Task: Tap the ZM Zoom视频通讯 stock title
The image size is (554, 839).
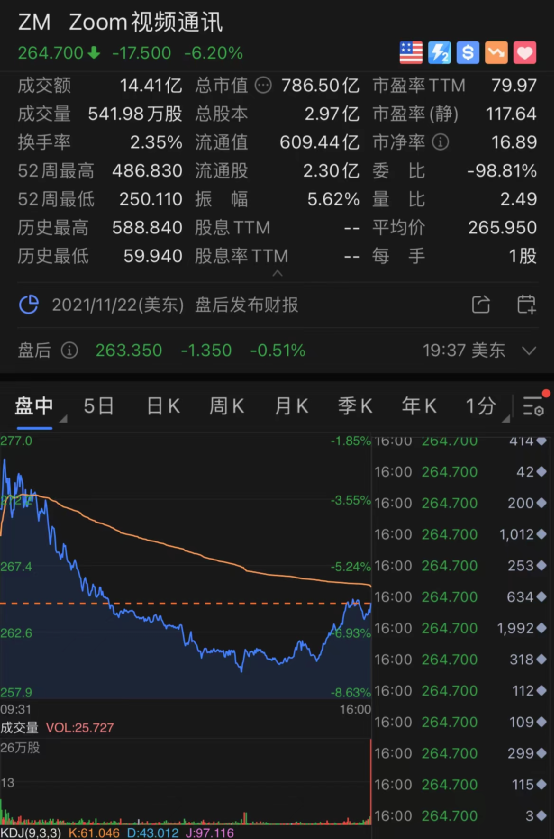Action: click(x=120, y=22)
